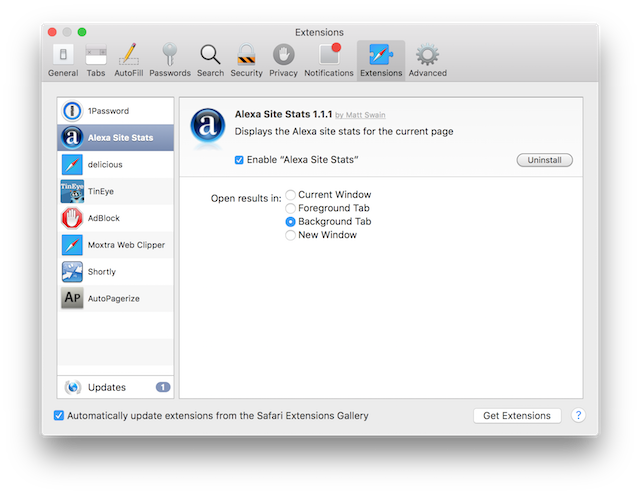Viewport: 640px width, 495px height.
Task: Switch to the Search preferences pane
Action: pyautogui.click(x=210, y=59)
